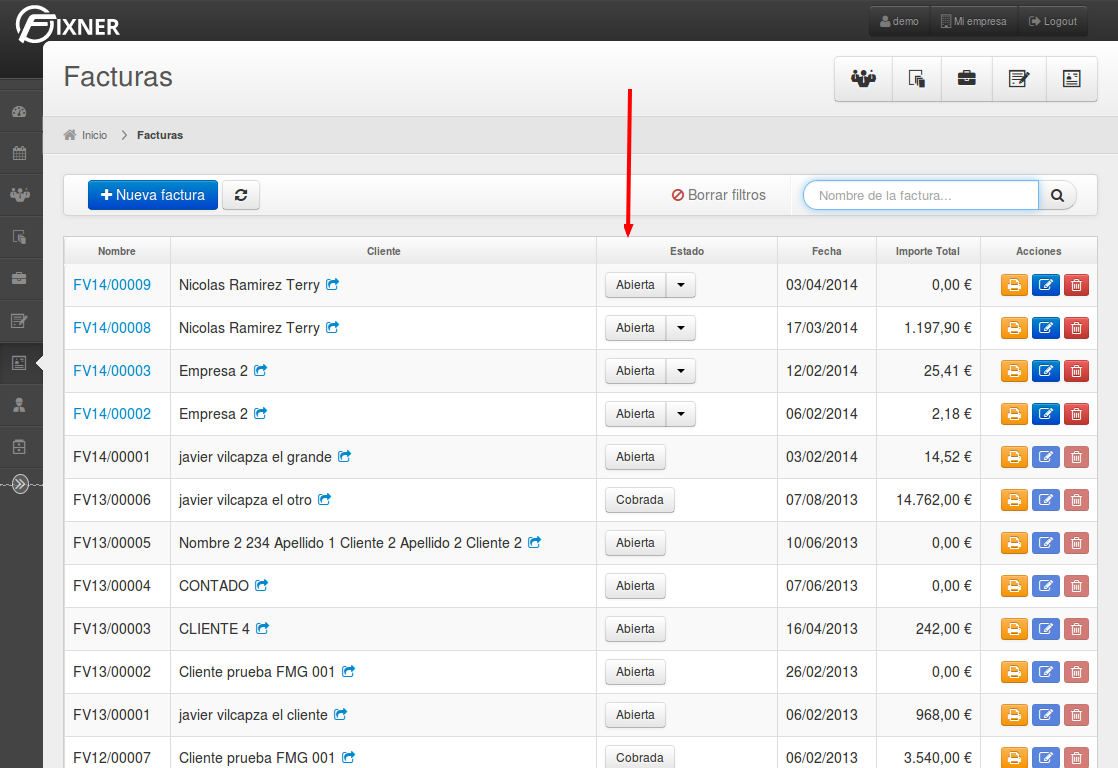Click the clients group icon in top toolbar
The width and height of the screenshot is (1118, 768).
[x=863, y=78]
